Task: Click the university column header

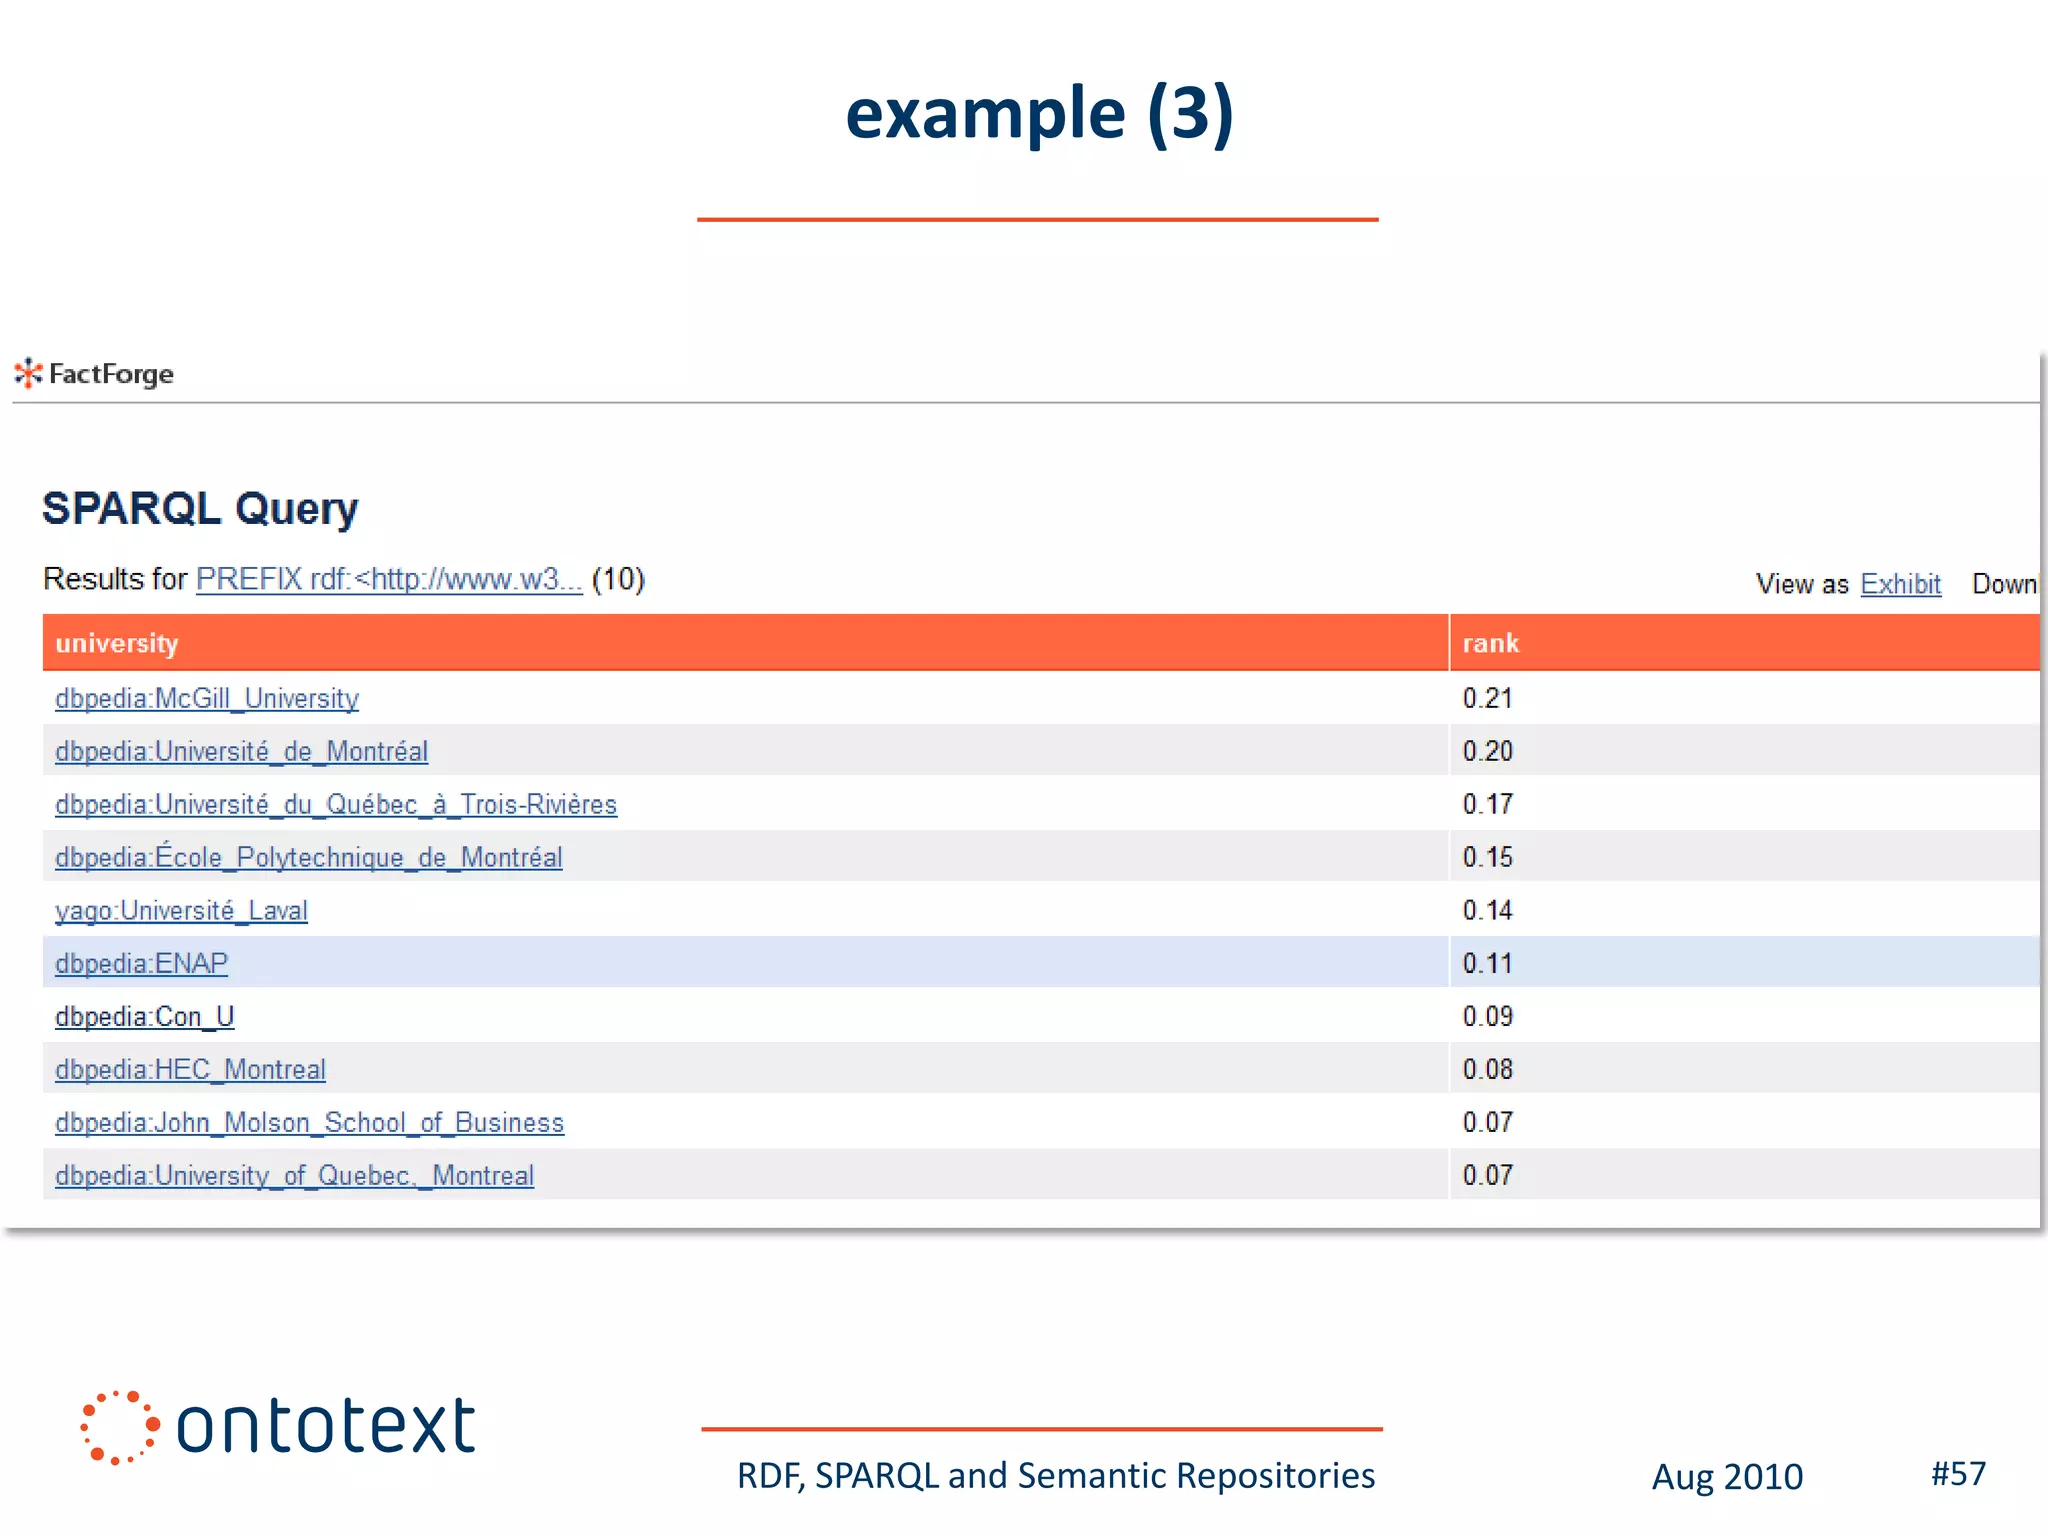Action: tap(745, 642)
